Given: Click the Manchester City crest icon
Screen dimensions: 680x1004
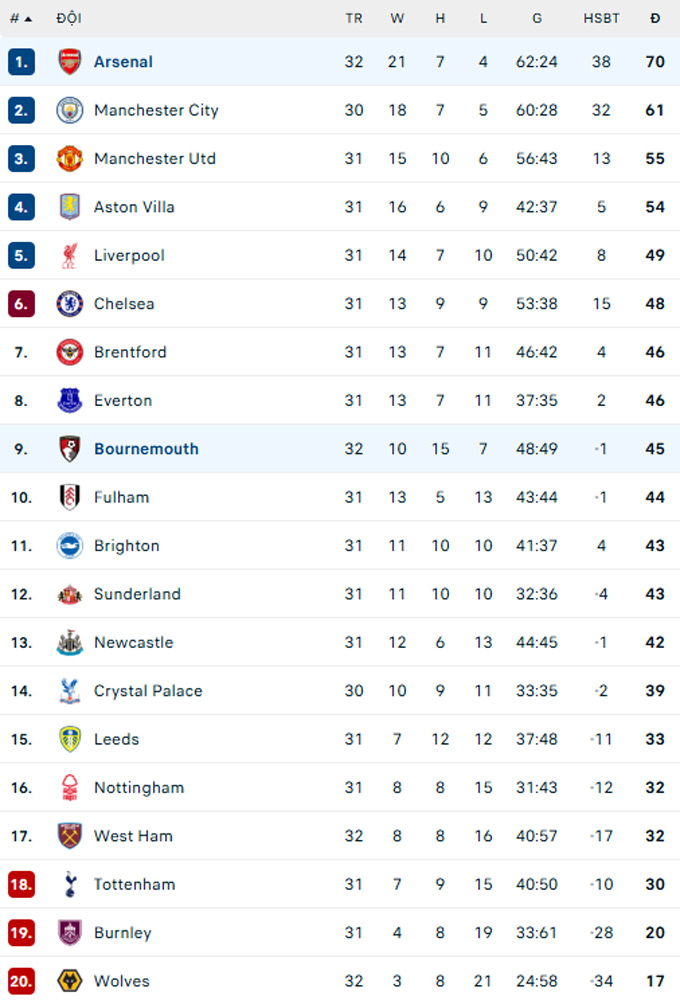Looking at the screenshot, I should (x=69, y=110).
